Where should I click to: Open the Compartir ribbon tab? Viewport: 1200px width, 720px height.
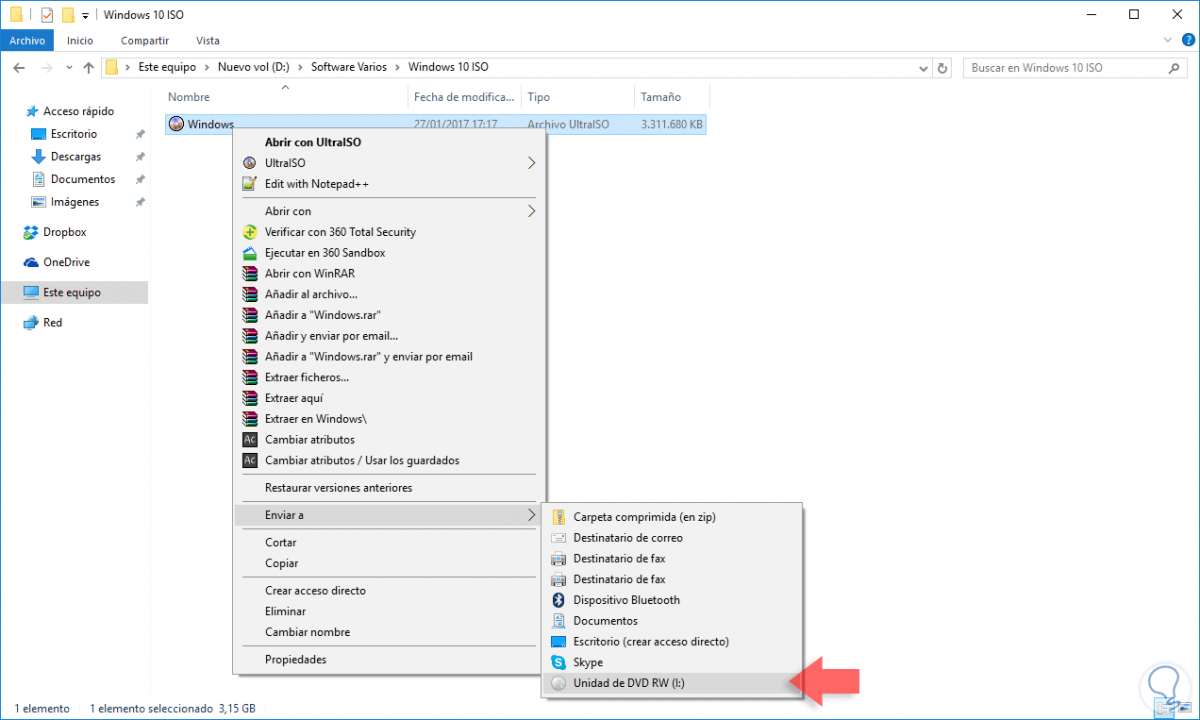pos(144,41)
